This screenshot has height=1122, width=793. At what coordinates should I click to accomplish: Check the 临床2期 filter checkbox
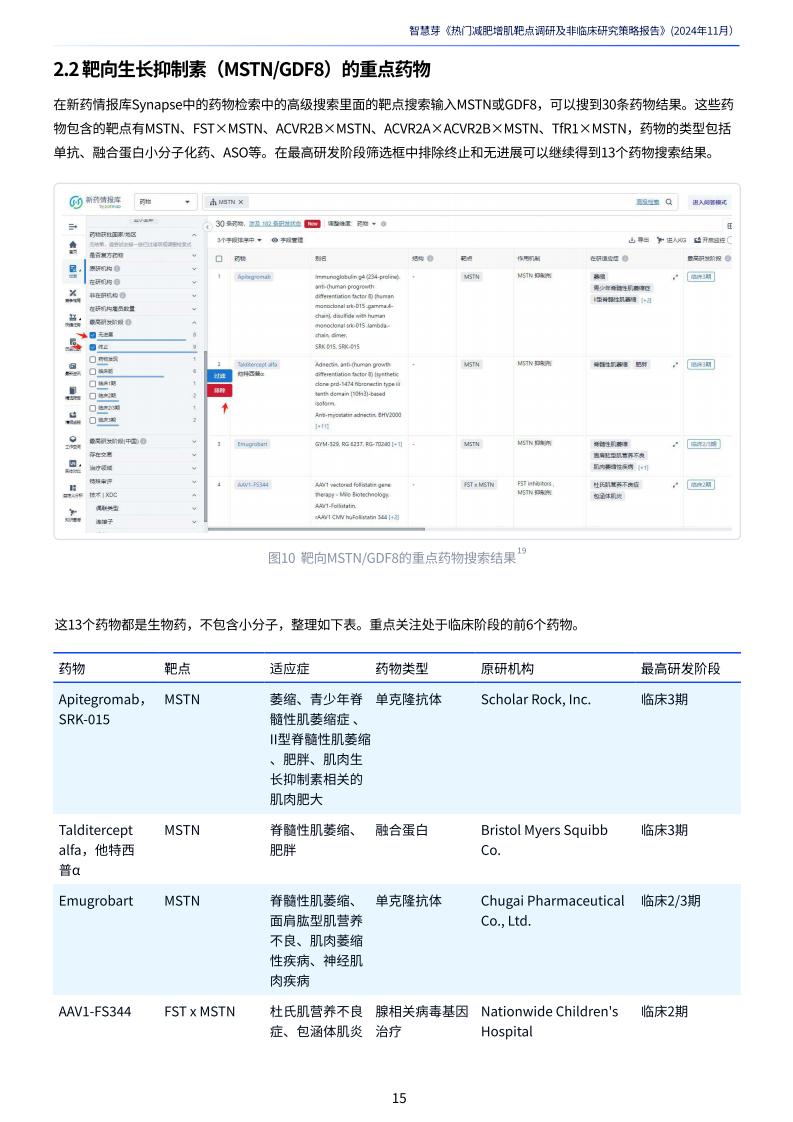pos(92,396)
